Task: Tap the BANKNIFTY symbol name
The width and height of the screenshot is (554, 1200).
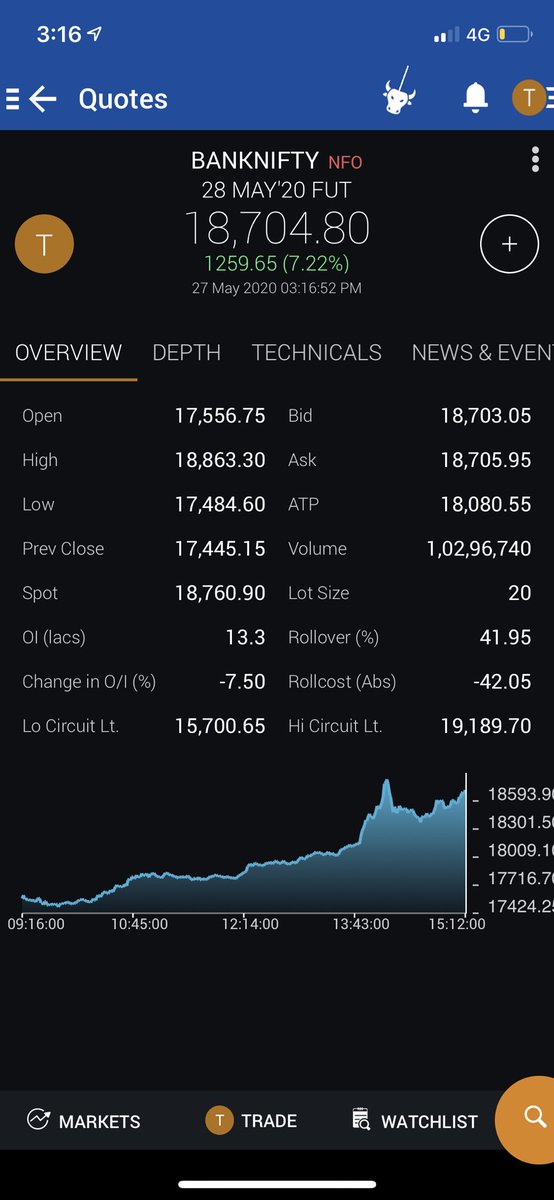Action: tap(255, 160)
